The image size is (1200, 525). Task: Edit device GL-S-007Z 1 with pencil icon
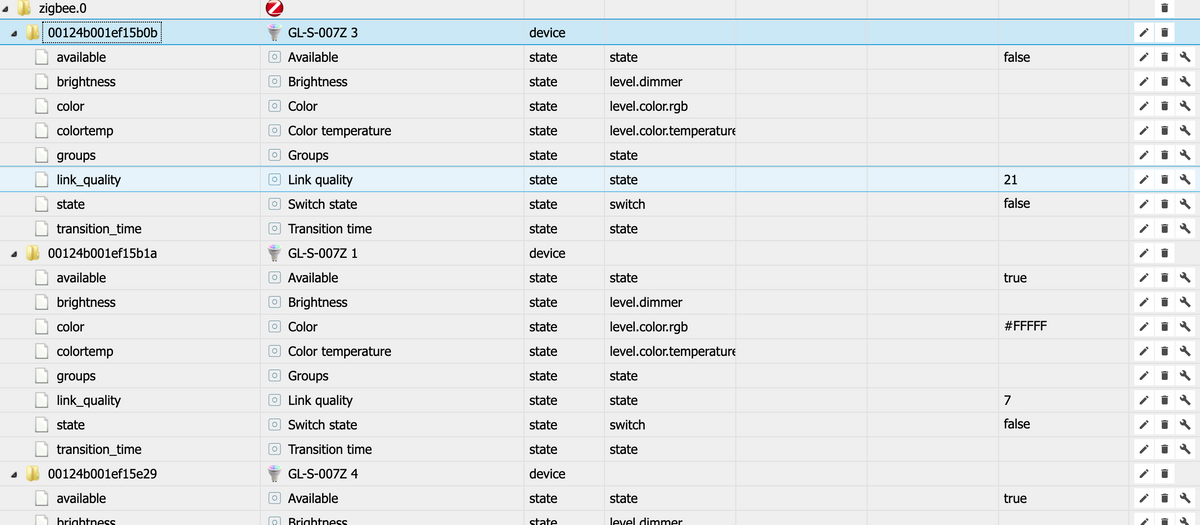tap(1144, 253)
